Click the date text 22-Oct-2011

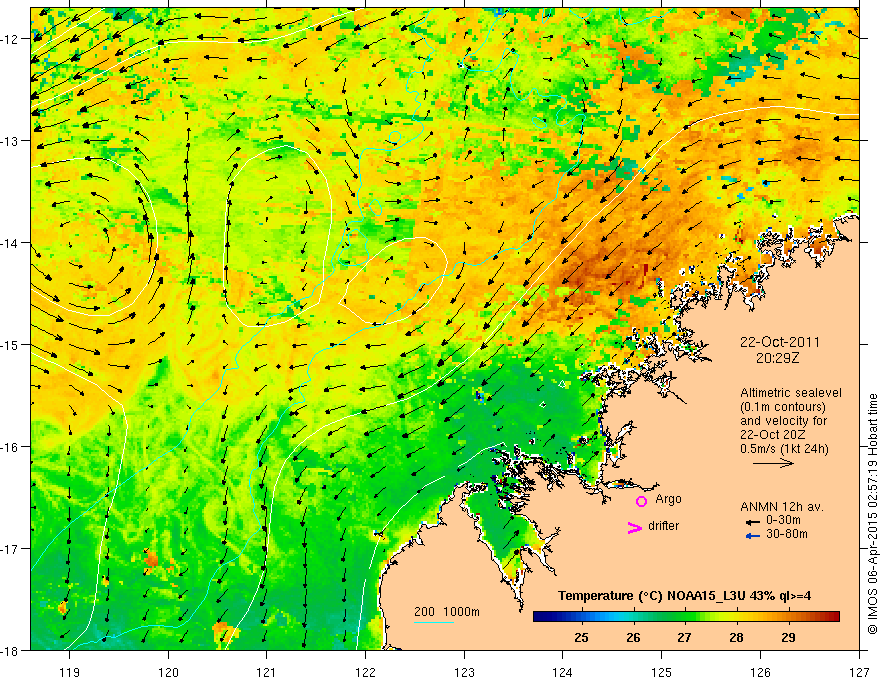[x=780, y=342]
